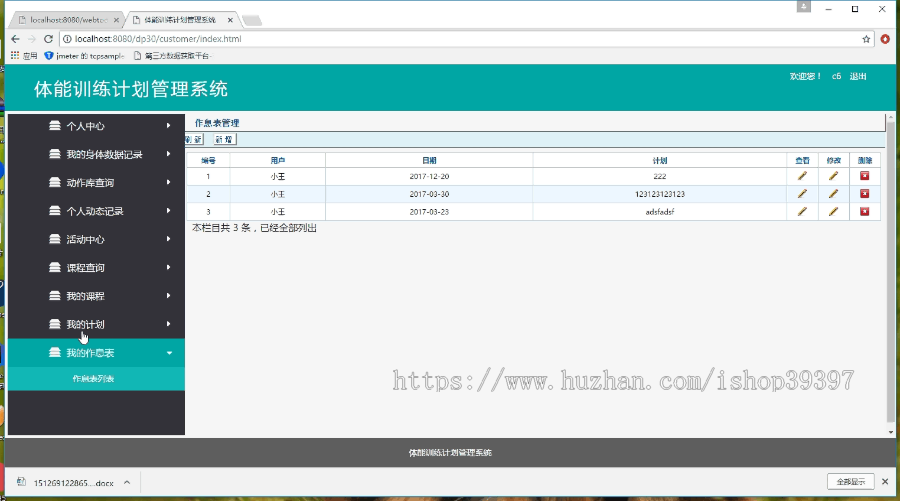Expand the 我的计划 menu arrow
This screenshot has height=501, width=900.
click(x=168, y=324)
